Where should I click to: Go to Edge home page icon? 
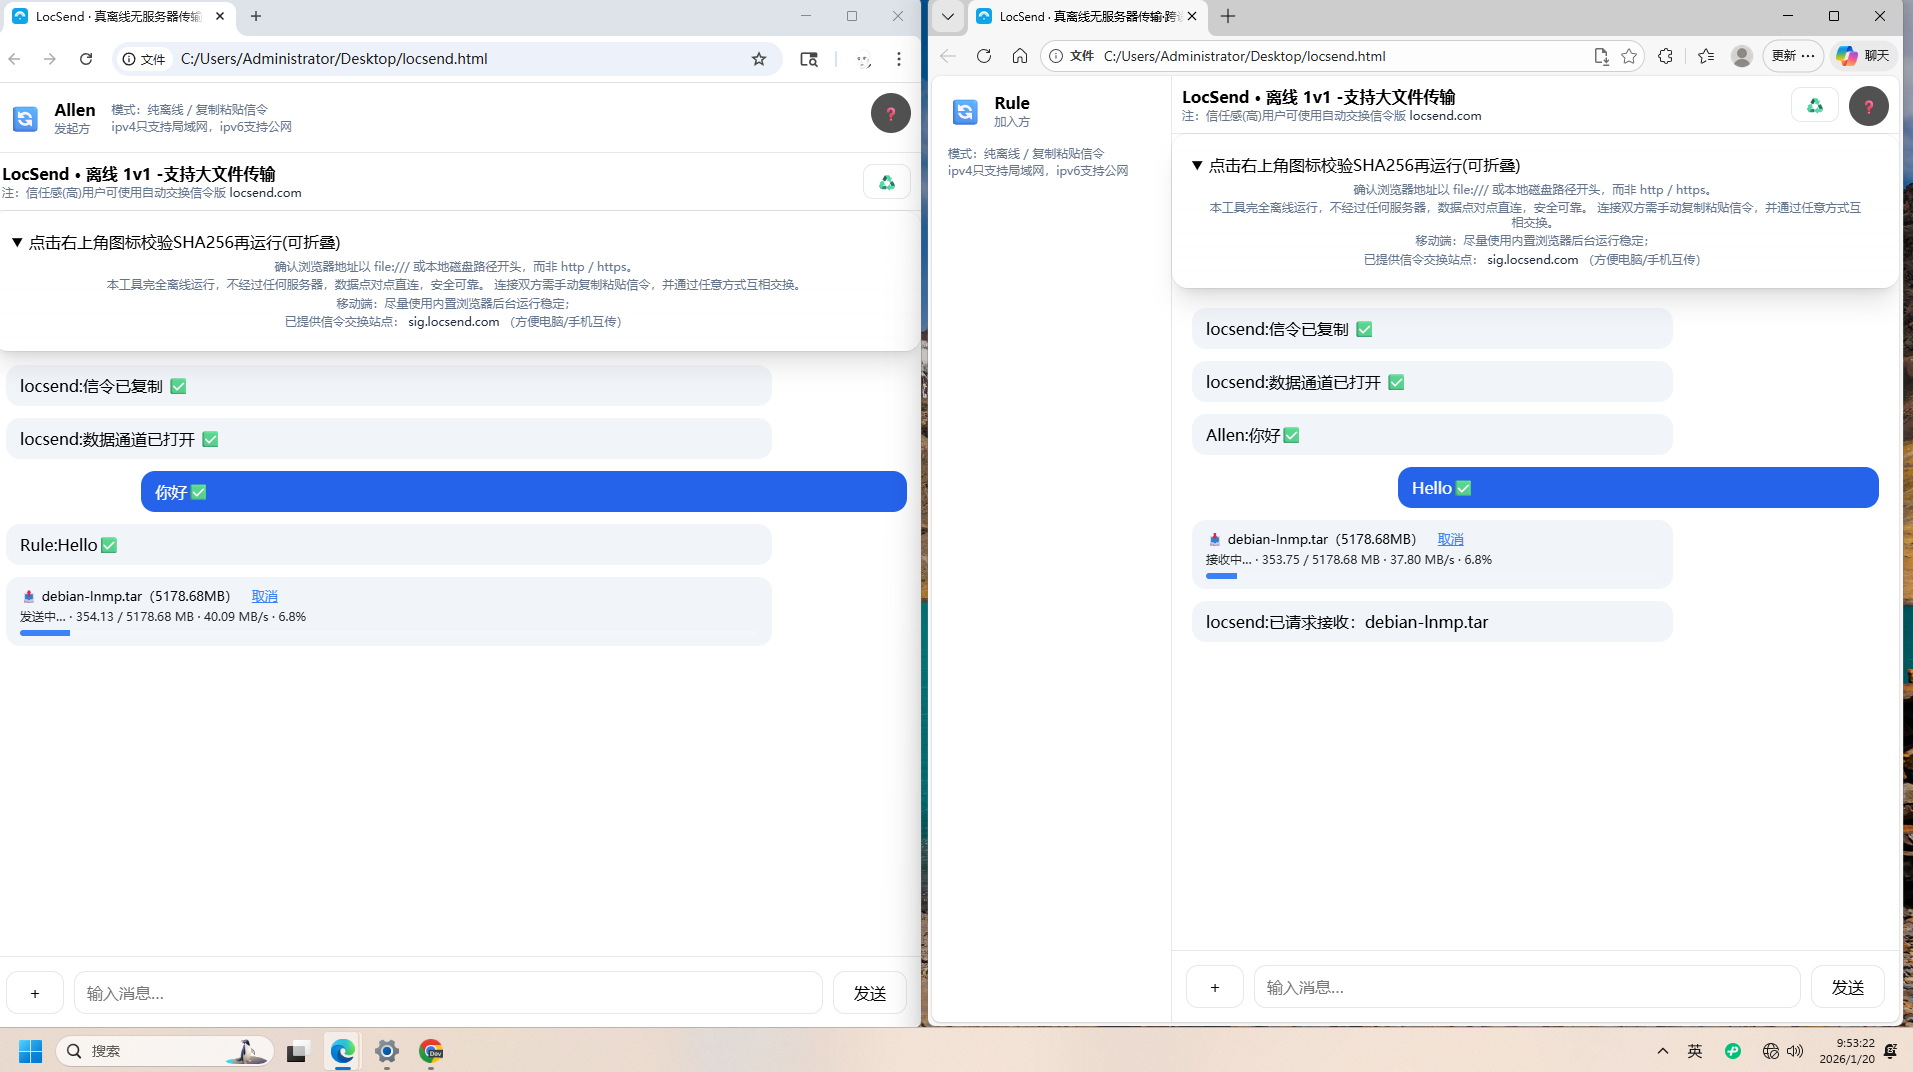pyautogui.click(x=1020, y=56)
